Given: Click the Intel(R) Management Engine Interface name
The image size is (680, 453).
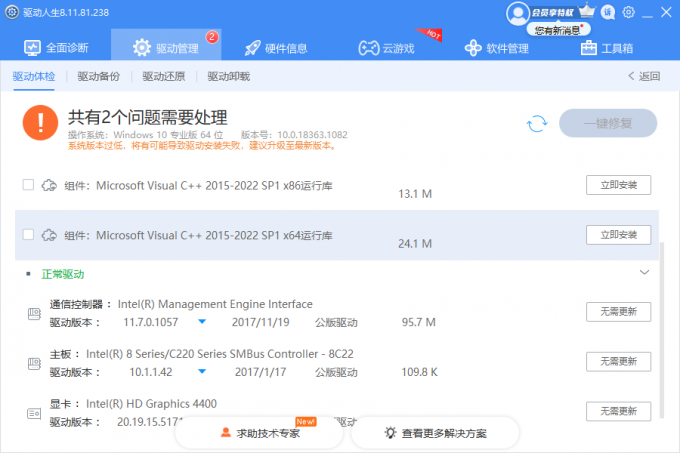Looking at the screenshot, I should click(215, 304).
